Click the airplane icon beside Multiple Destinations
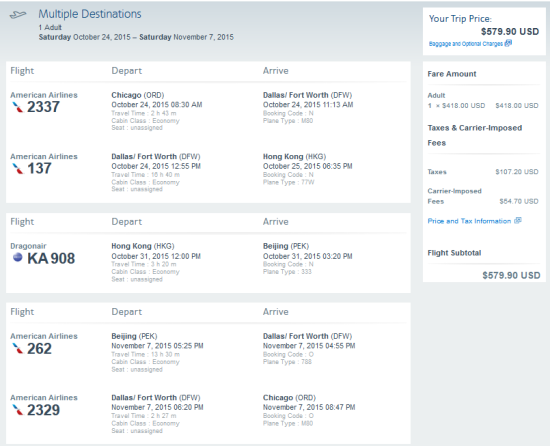The image size is (550, 446). [18, 15]
